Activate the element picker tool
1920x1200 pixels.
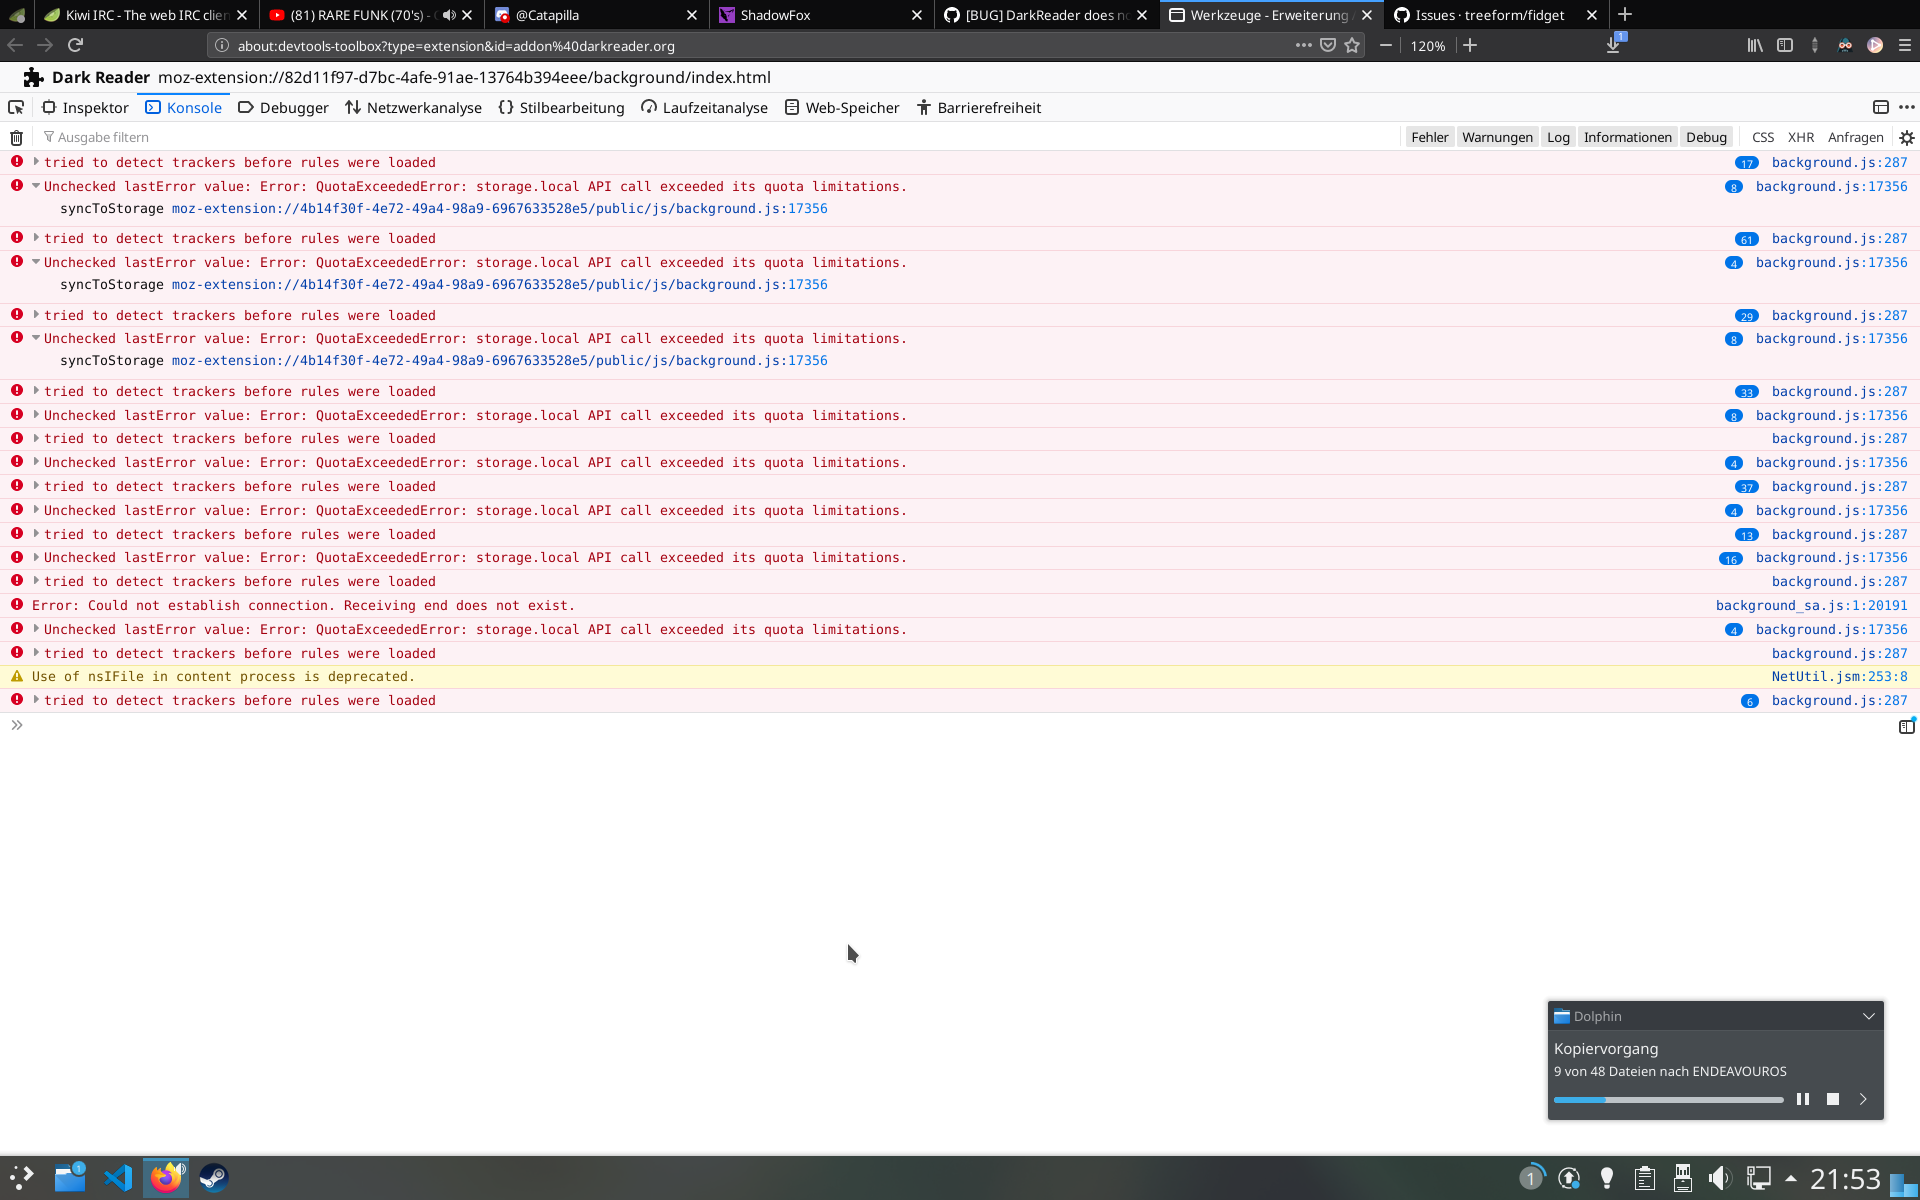point(16,108)
